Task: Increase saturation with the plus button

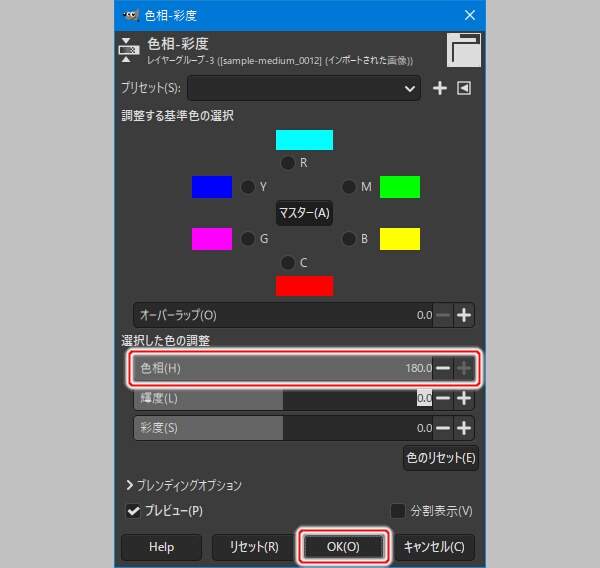Action: coord(464,428)
